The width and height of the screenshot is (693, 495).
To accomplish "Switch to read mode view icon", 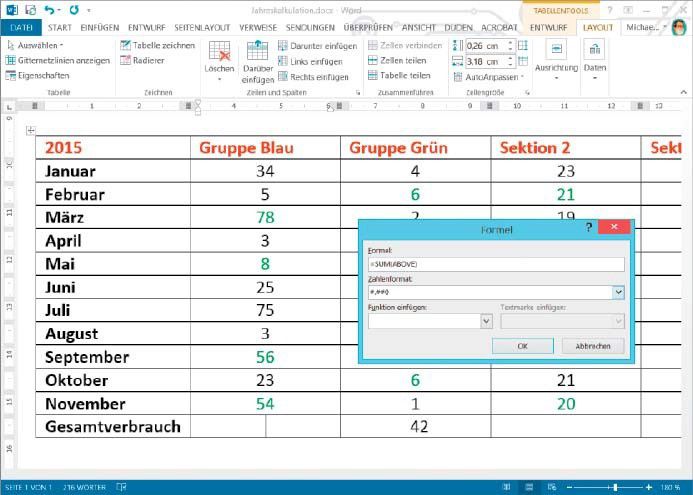I will tap(506, 487).
